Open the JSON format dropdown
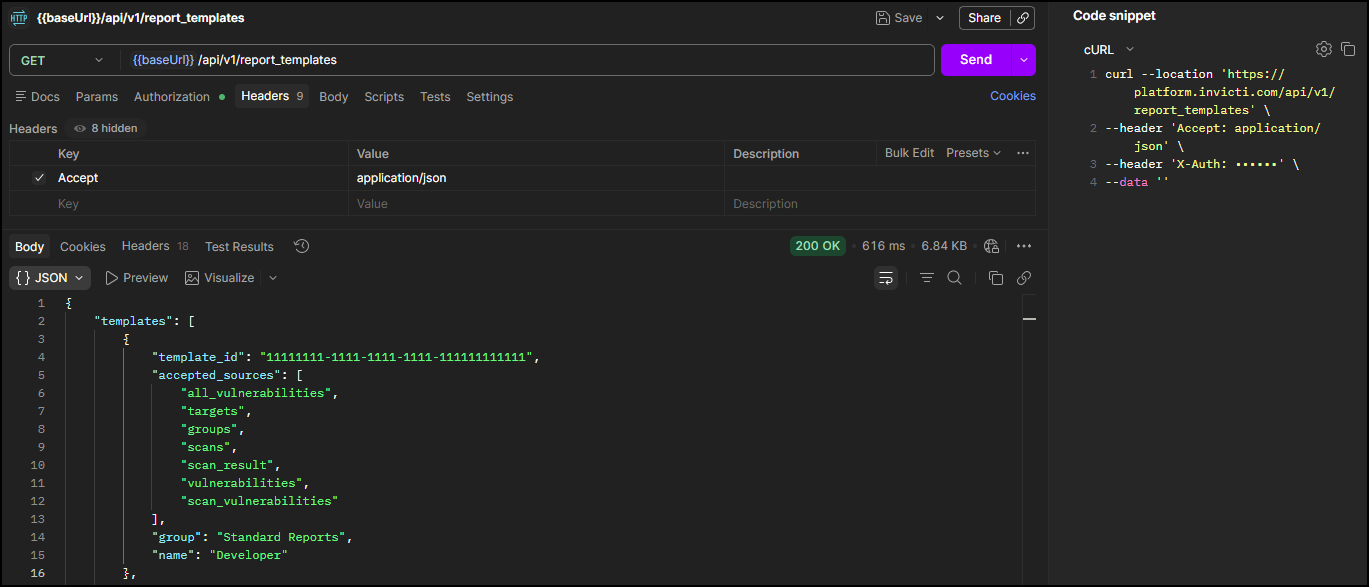 pos(50,278)
